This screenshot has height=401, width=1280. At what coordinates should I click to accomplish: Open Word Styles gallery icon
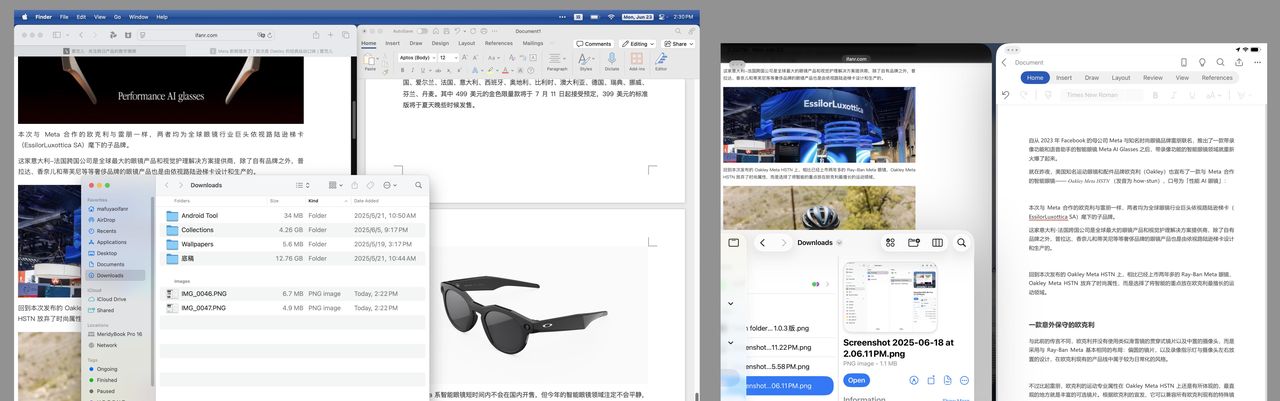click(x=586, y=61)
